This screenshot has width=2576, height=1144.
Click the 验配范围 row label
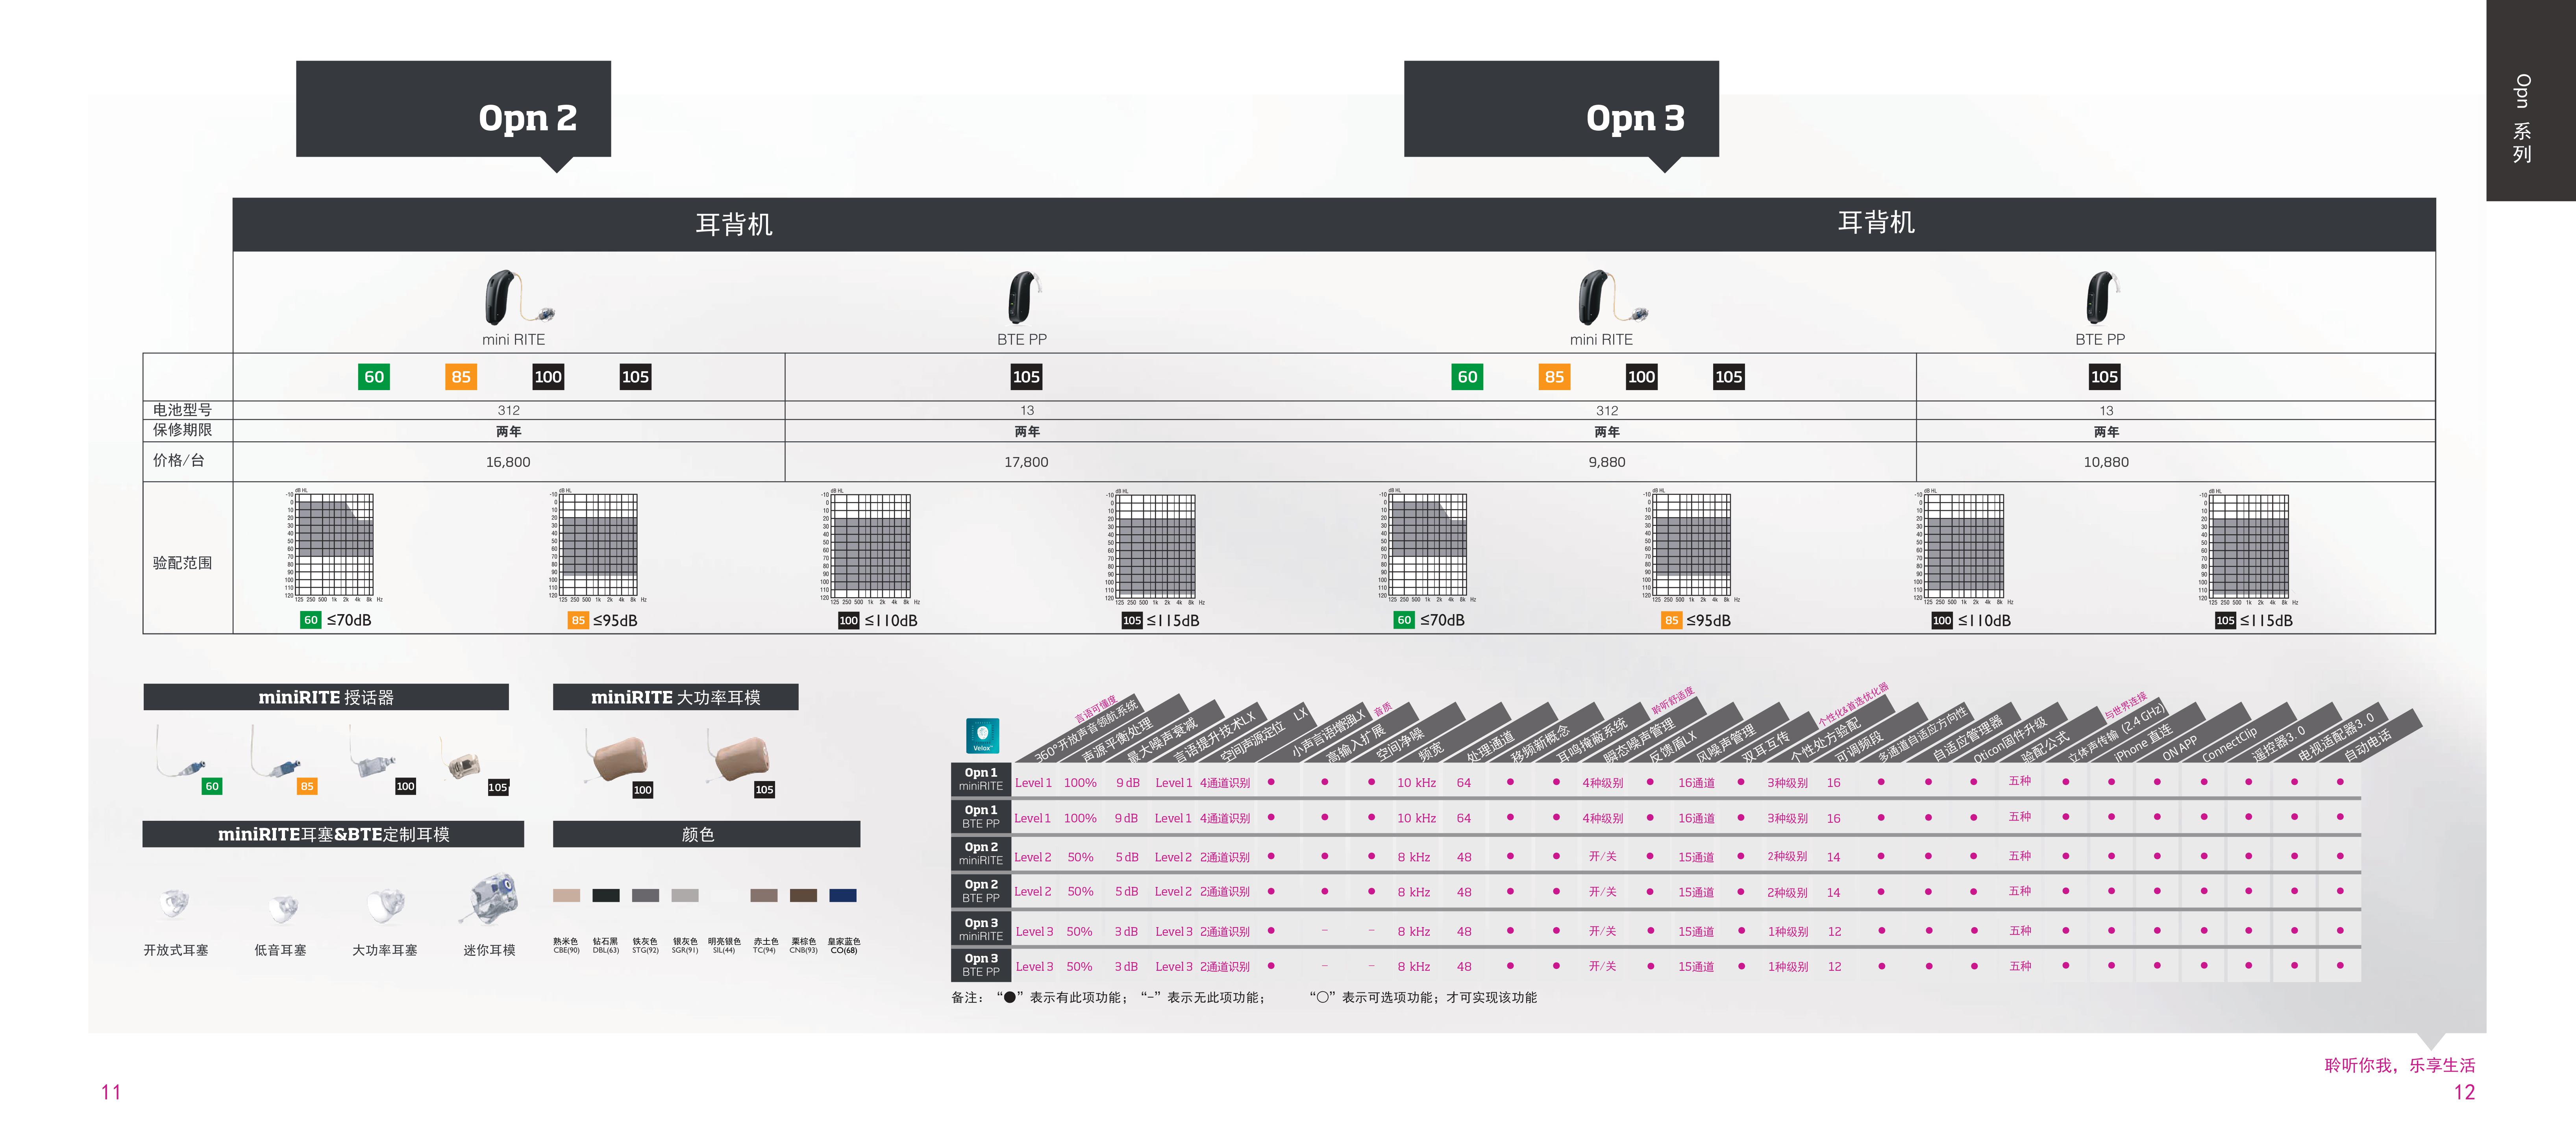[x=182, y=563]
